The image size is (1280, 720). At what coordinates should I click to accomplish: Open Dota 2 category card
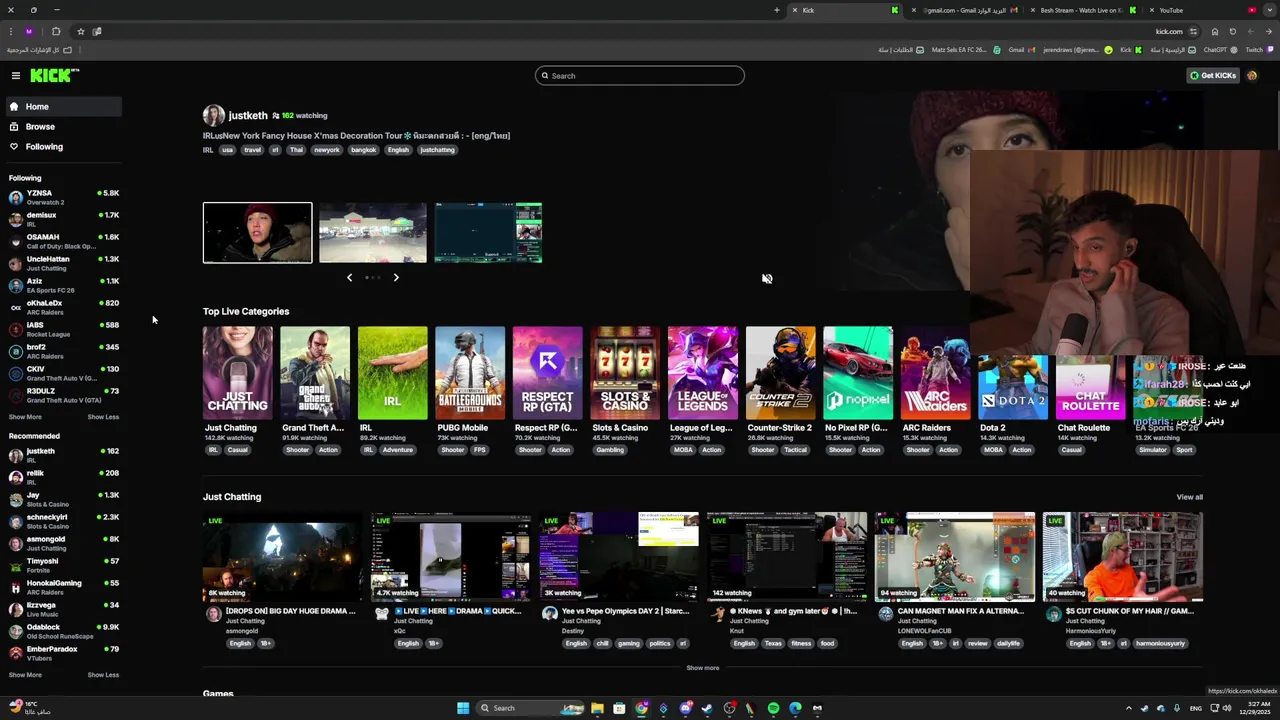tap(1013, 387)
